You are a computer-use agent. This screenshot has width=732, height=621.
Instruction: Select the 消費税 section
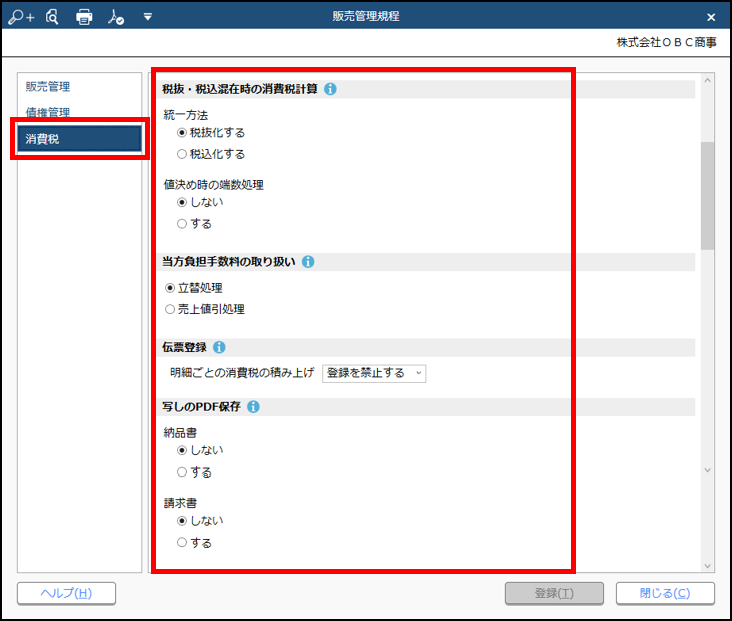click(79, 139)
